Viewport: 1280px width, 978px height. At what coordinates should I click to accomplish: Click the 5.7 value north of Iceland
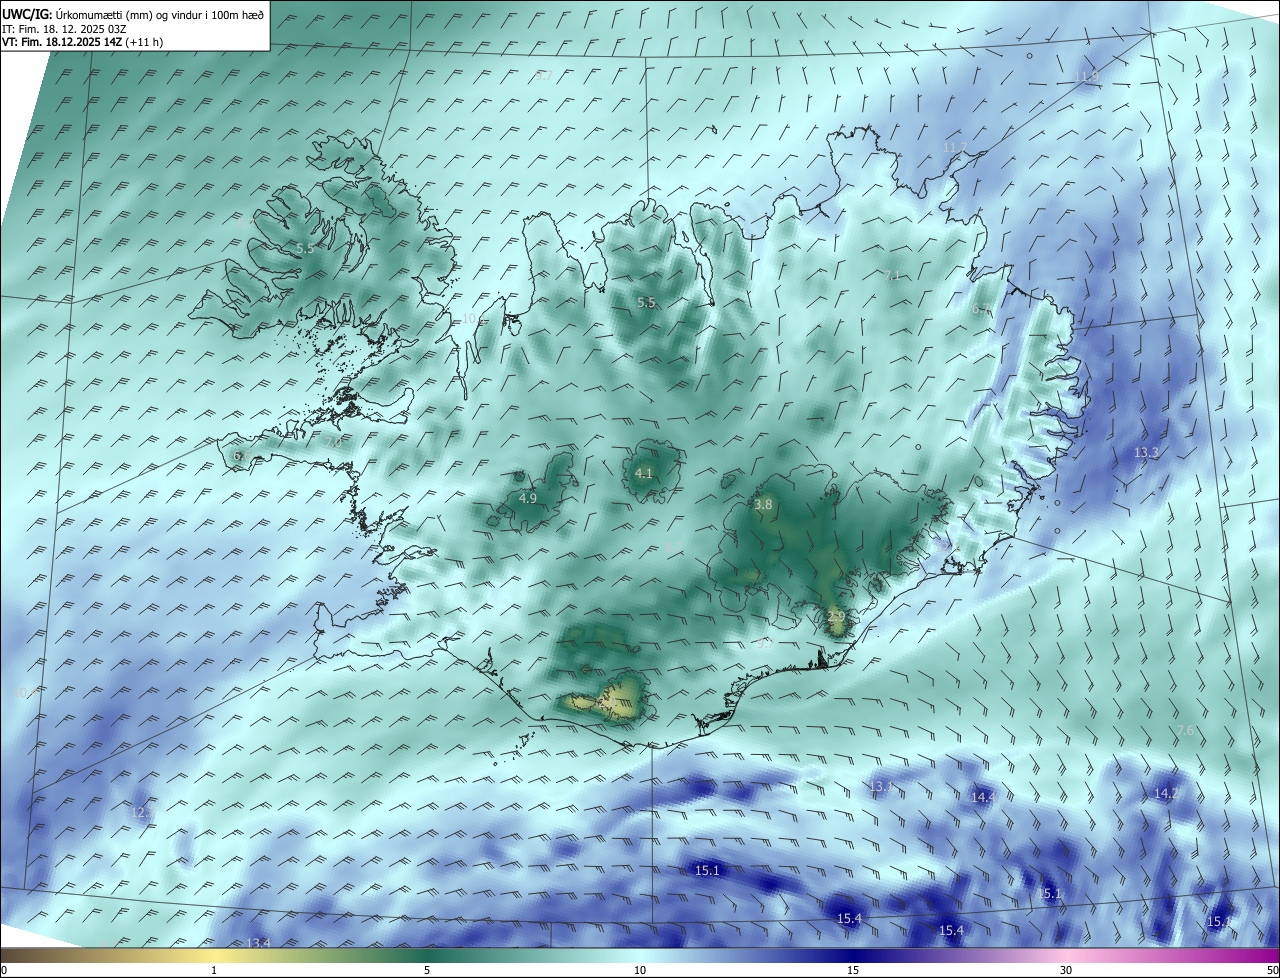pos(543,75)
